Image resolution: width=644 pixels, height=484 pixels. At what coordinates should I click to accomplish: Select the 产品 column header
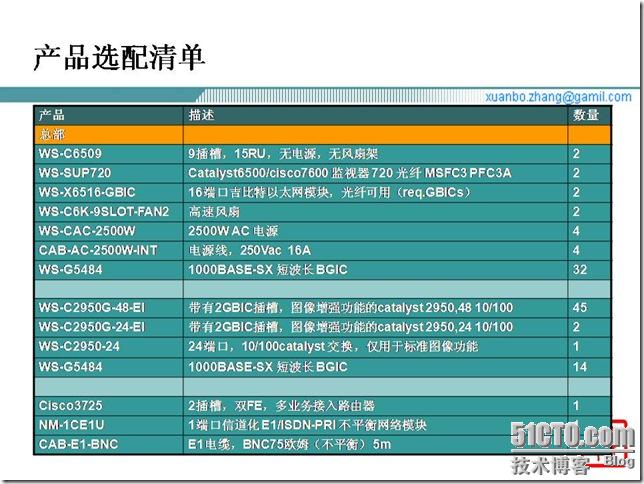point(108,115)
